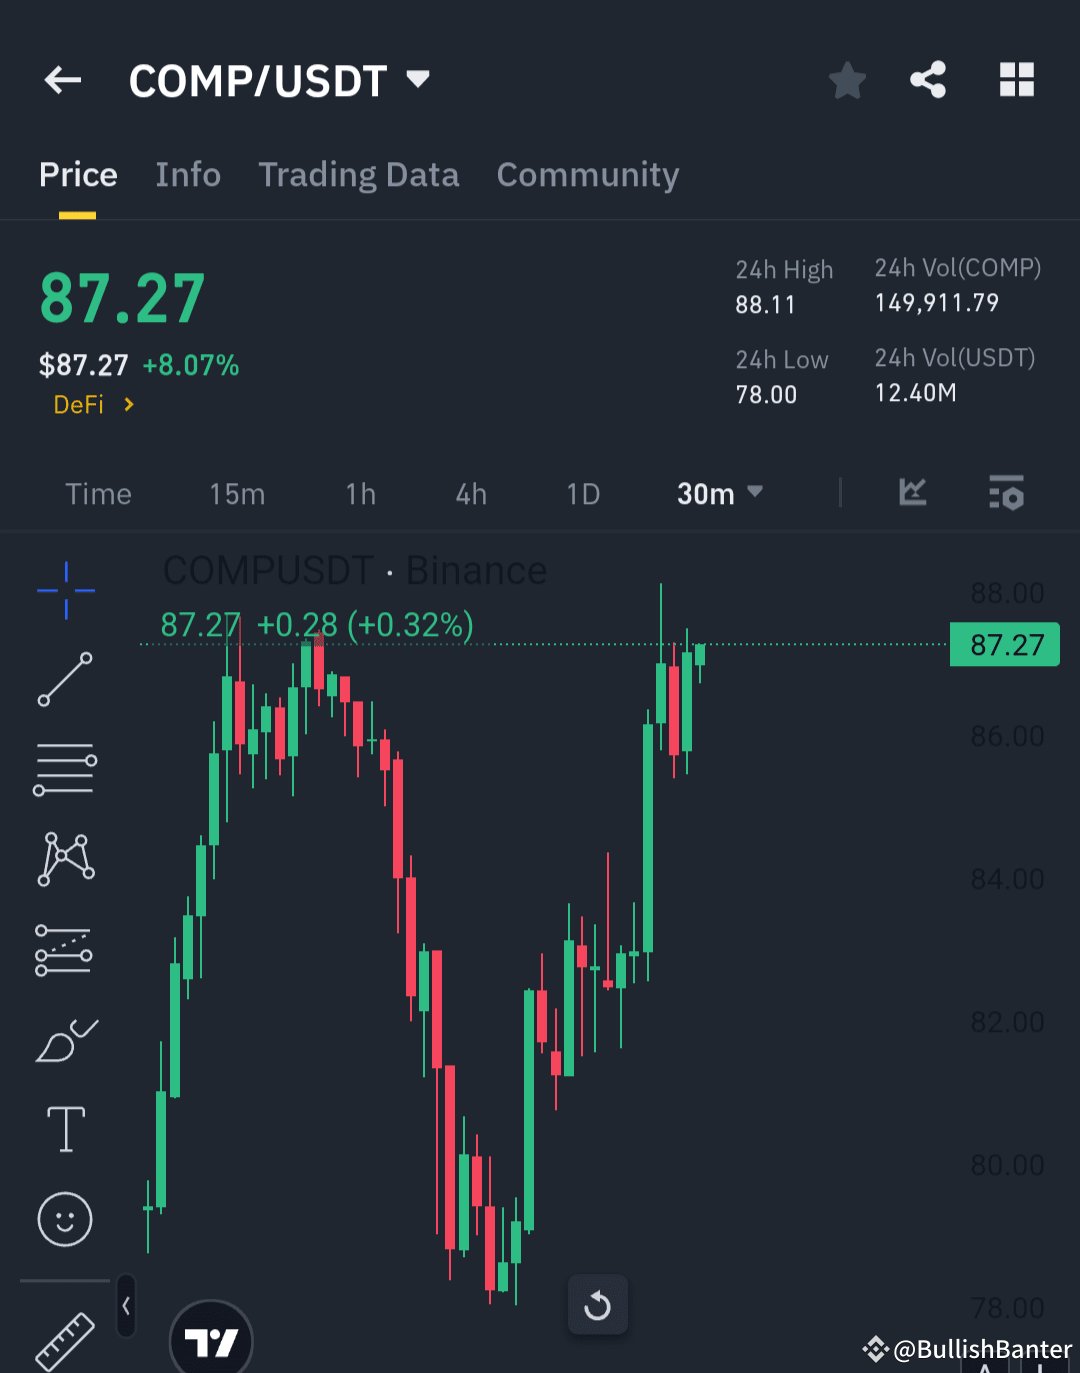Open the emoji sticker tool
The height and width of the screenshot is (1373, 1080).
[x=65, y=1219]
